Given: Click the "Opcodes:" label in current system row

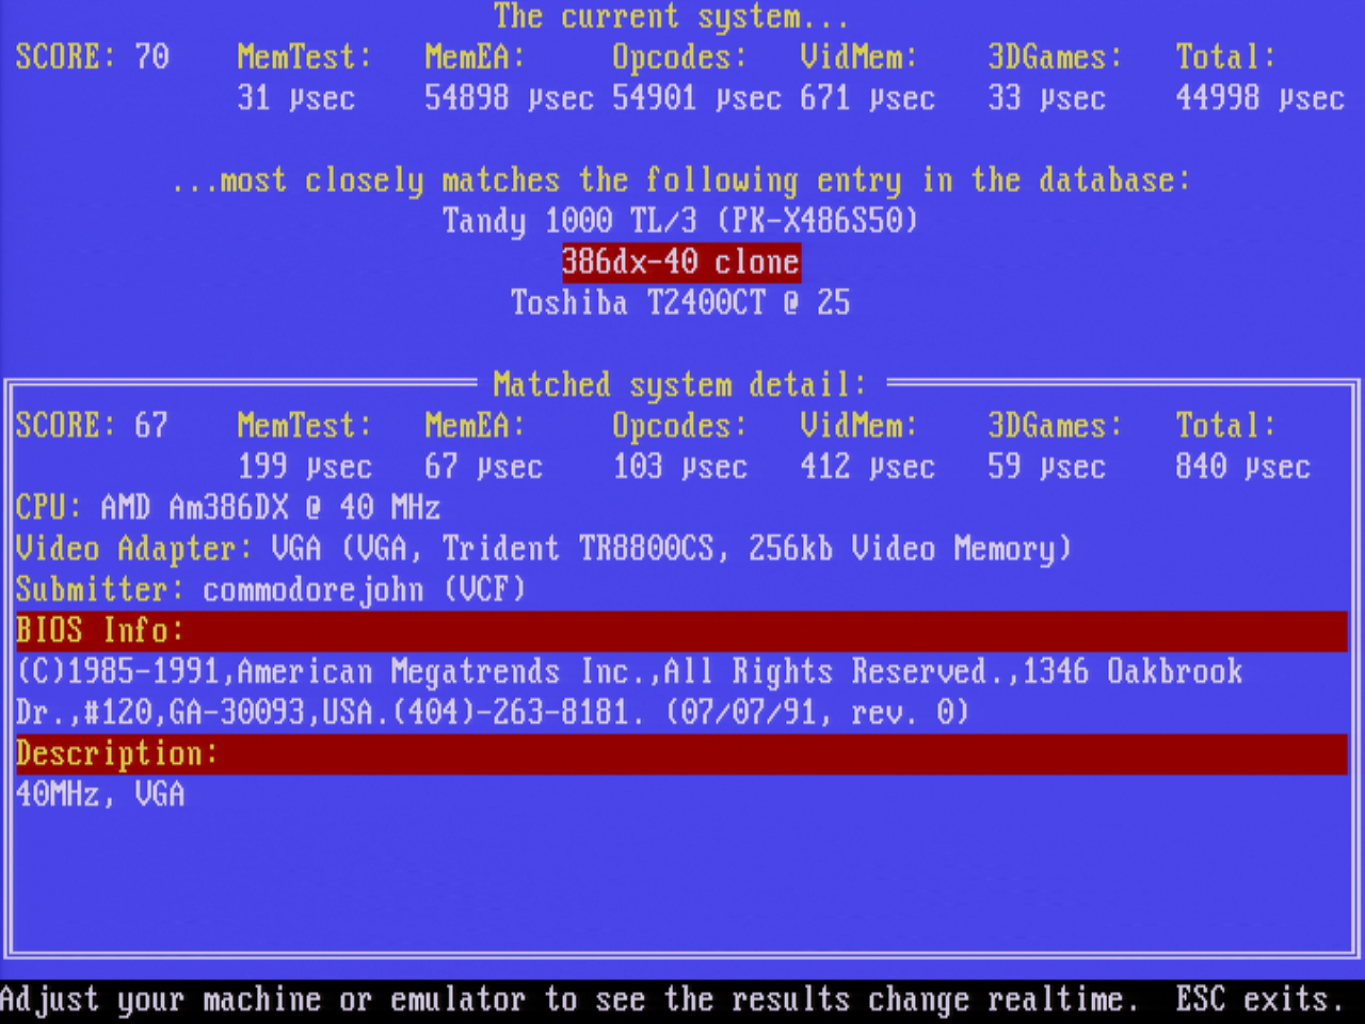Looking at the screenshot, I should click(x=680, y=57).
